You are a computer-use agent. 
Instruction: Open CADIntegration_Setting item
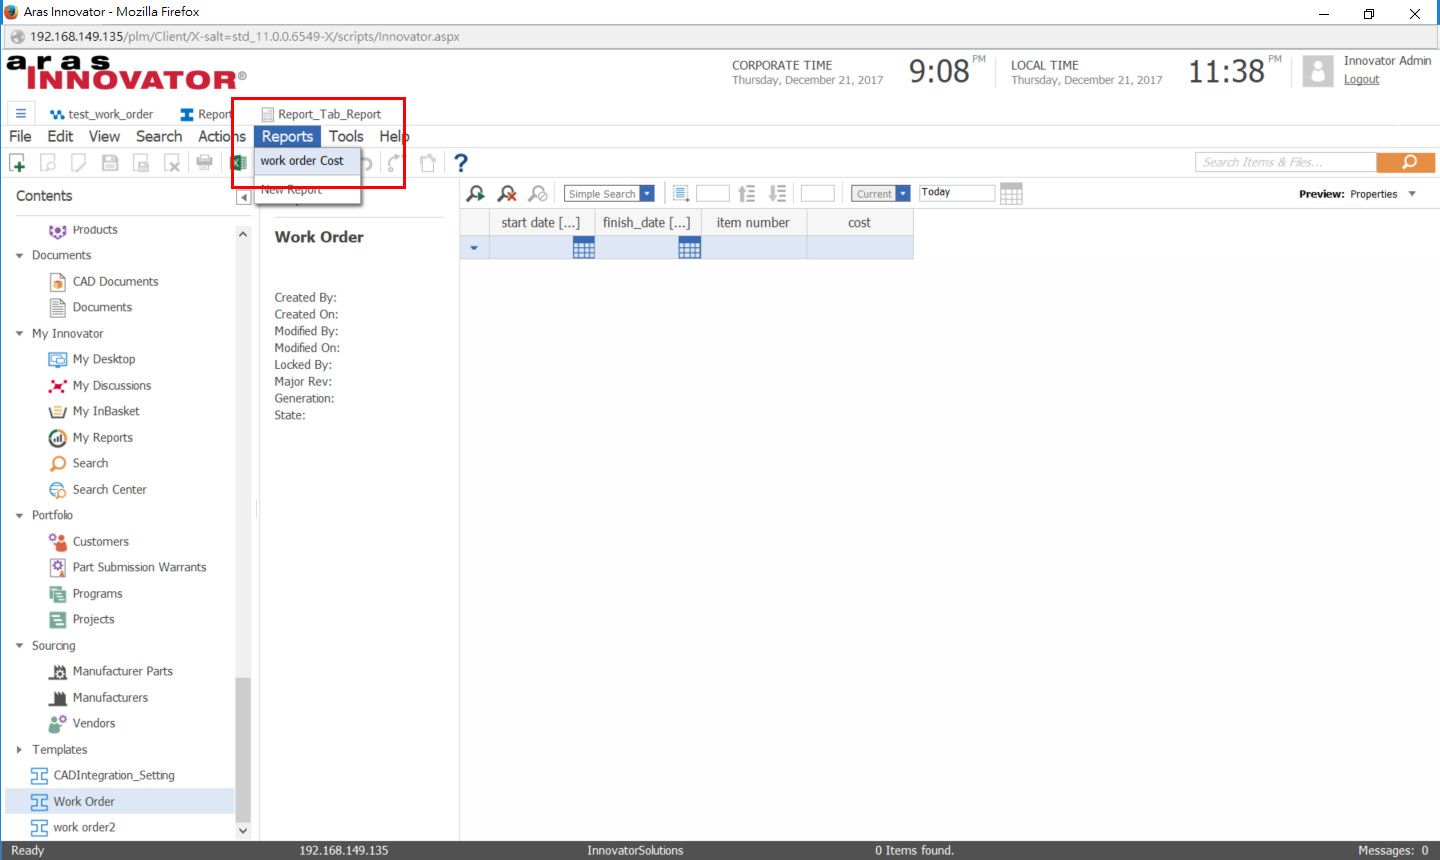pyautogui.click(x=114, y=776)
